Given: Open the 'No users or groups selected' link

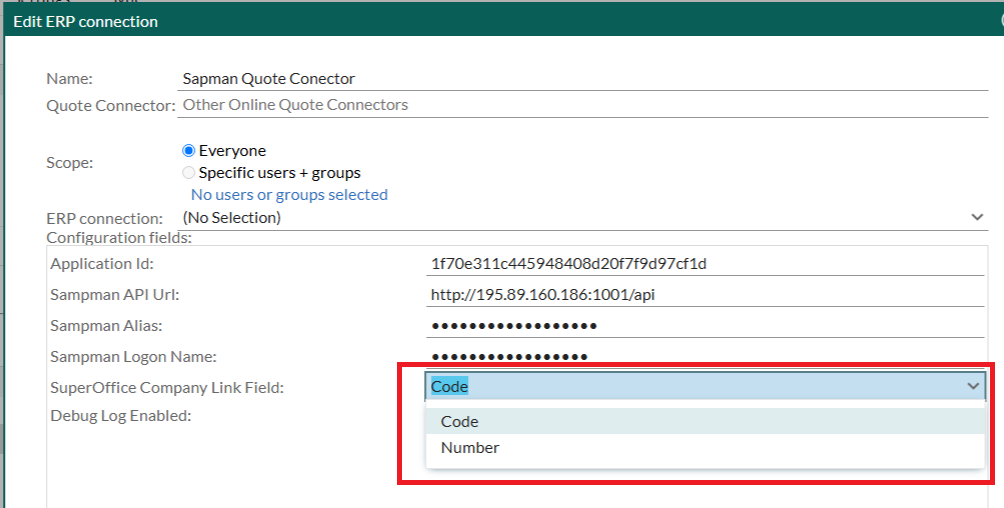Looking at the screenshot, I should 289,195.
